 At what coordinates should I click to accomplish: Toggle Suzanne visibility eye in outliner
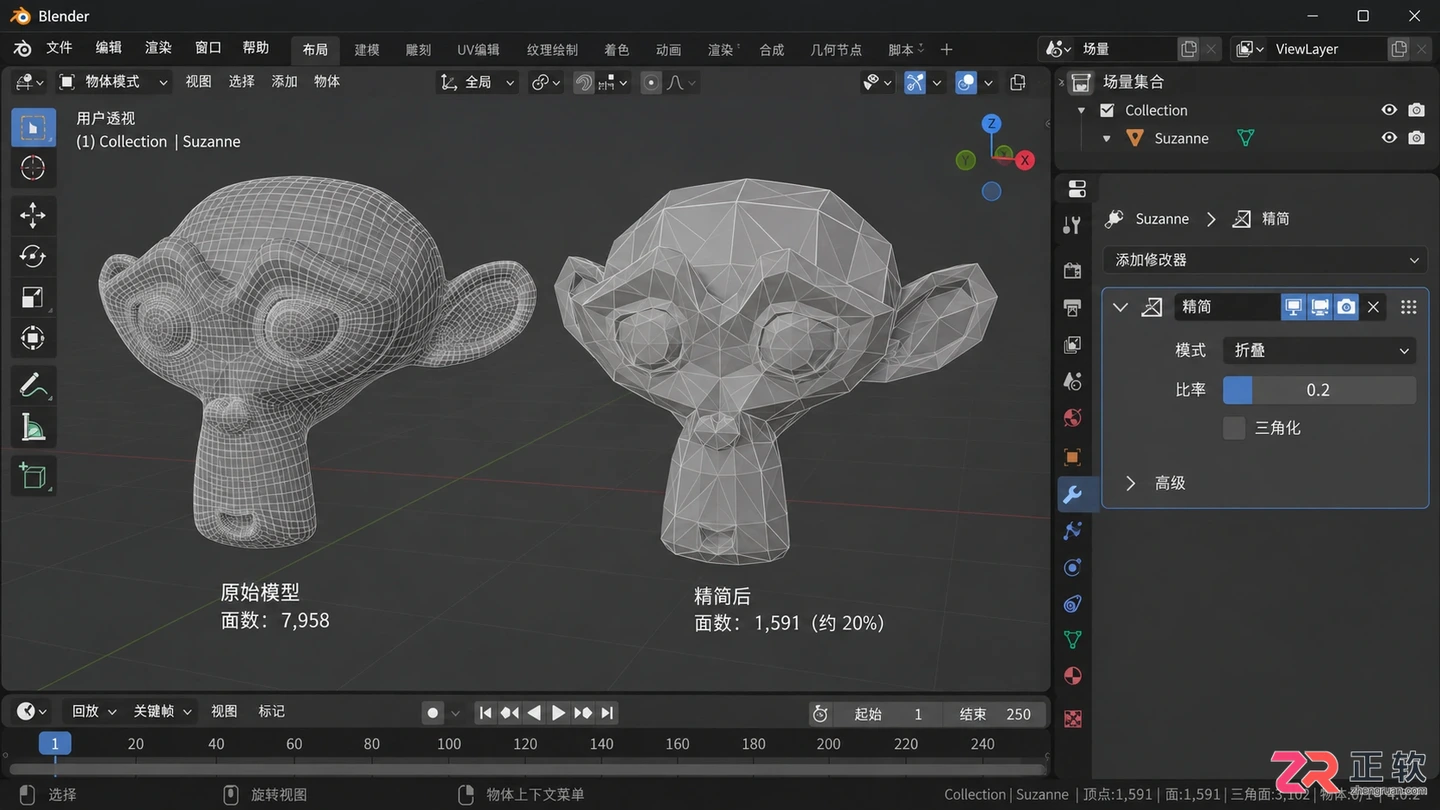coord(1389,138)
